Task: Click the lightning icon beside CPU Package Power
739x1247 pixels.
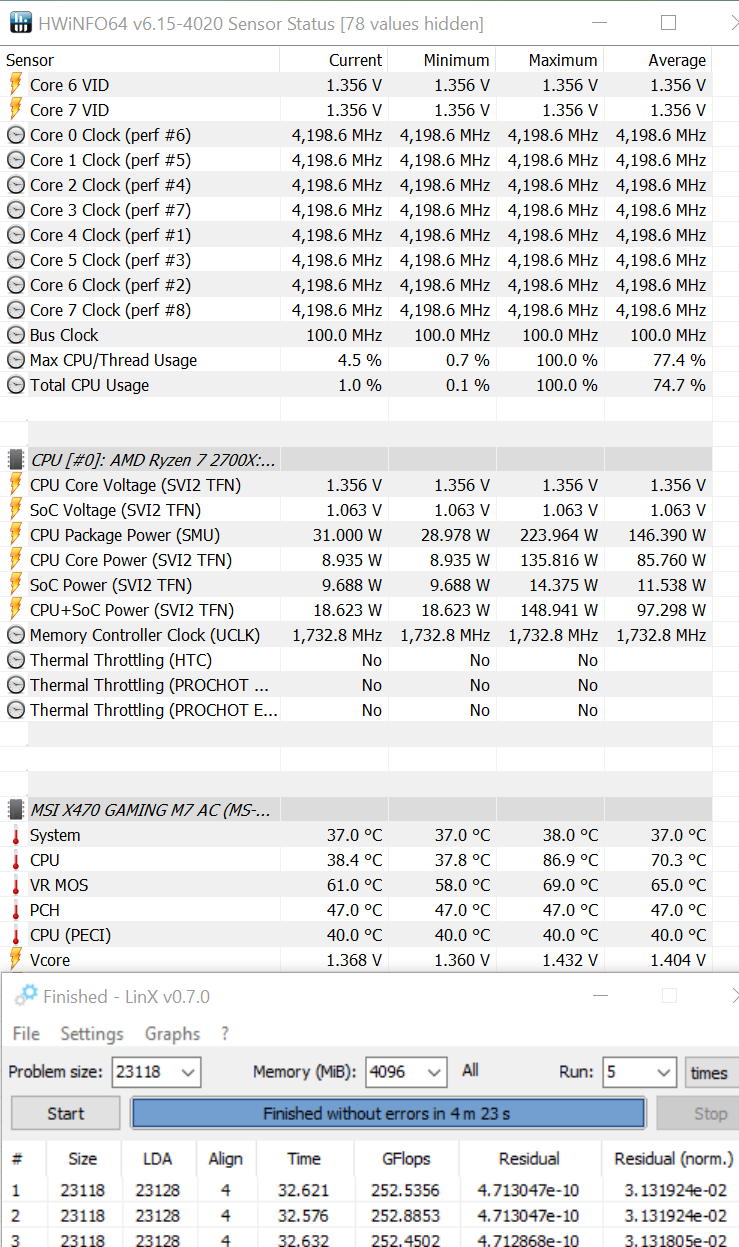Action: coord(15,535)
